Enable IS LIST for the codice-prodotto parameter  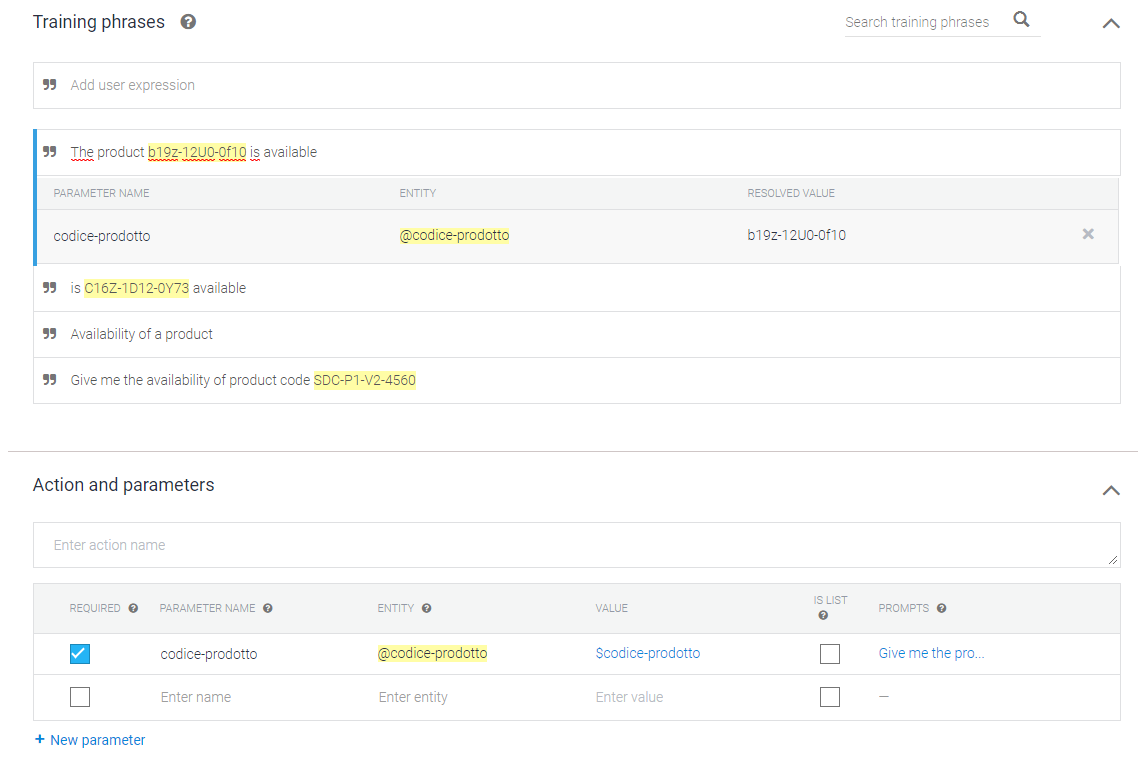[829, 653]
